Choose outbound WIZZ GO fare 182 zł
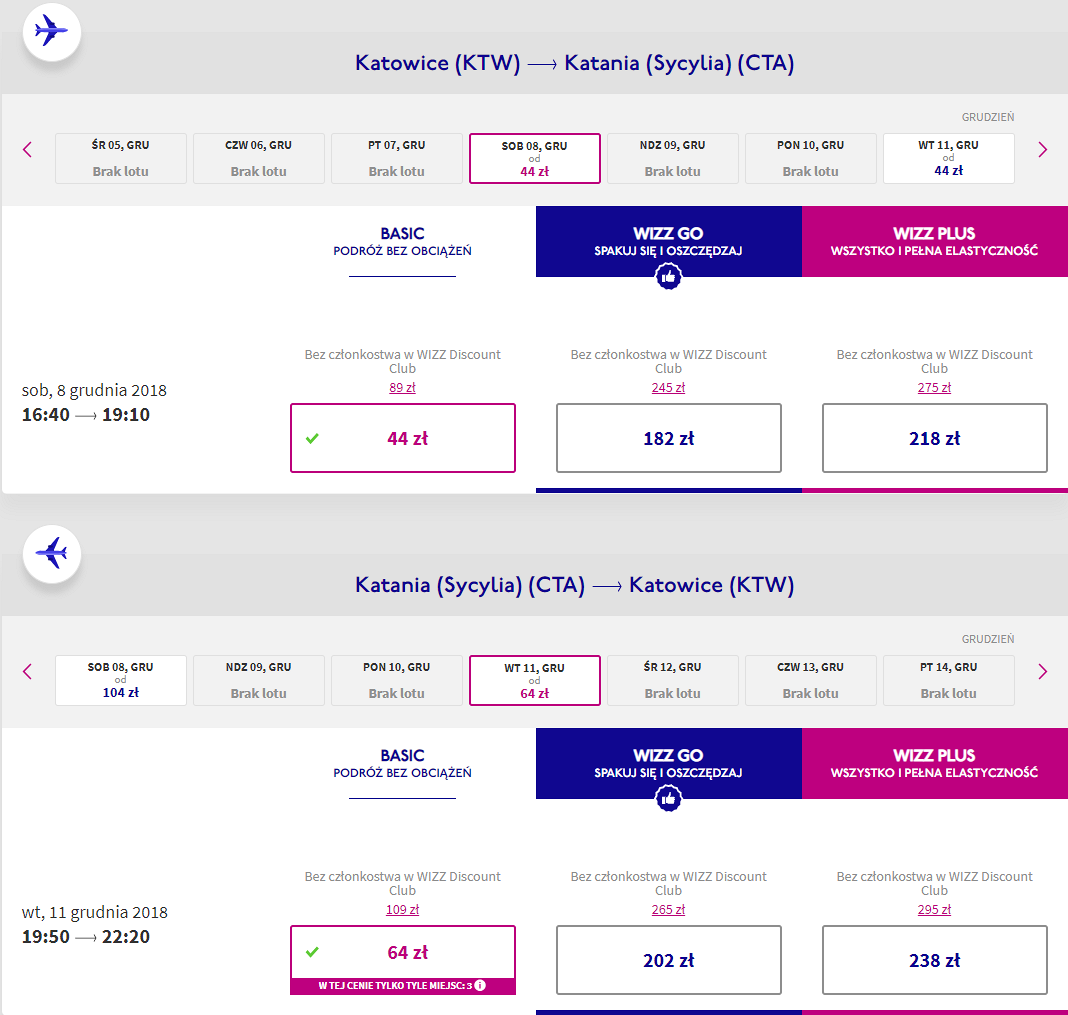The width and height of the screenshot is (1068, 1015). pyautogui.click(x=668, y=438)
